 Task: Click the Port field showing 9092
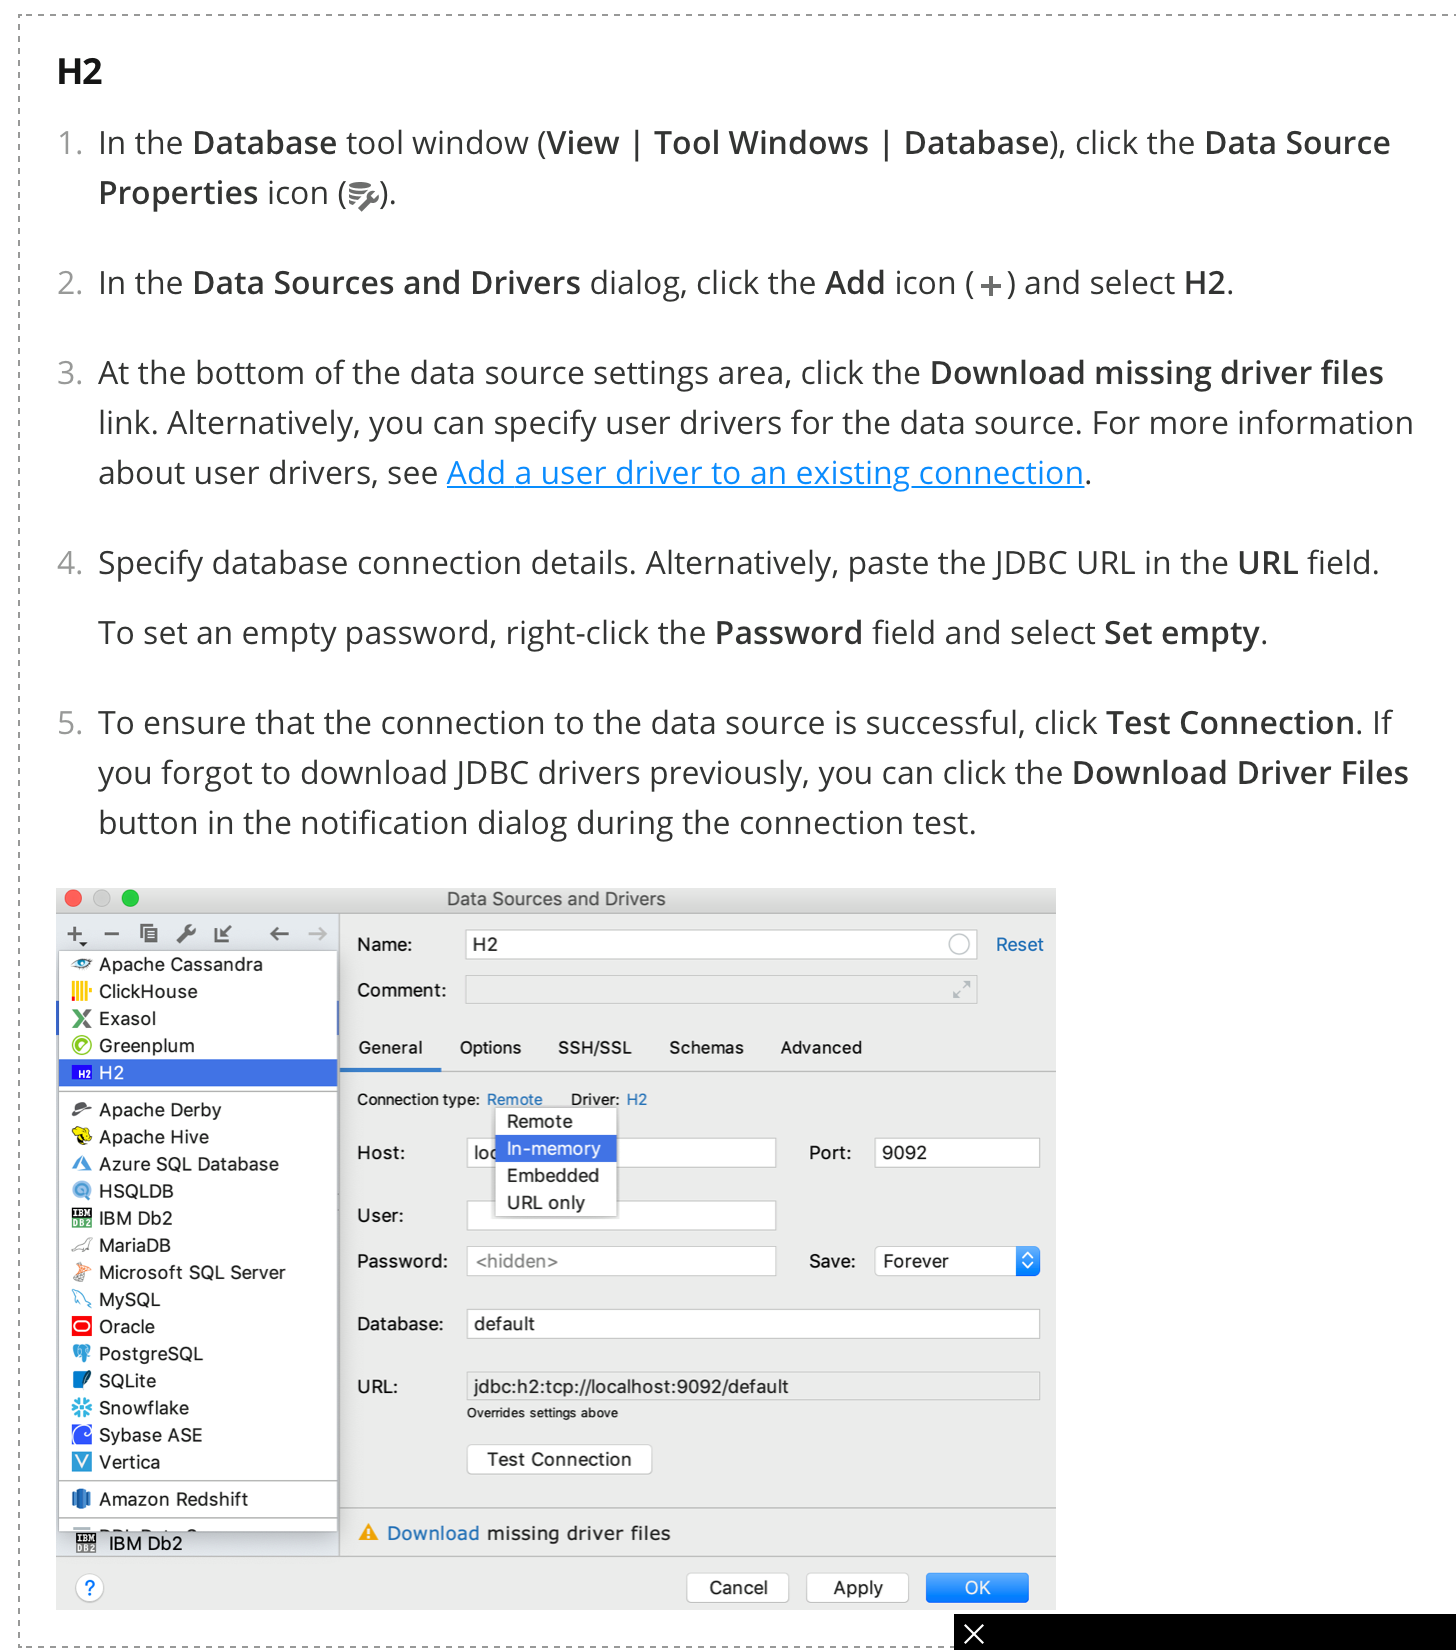[x=957, y=1153]
